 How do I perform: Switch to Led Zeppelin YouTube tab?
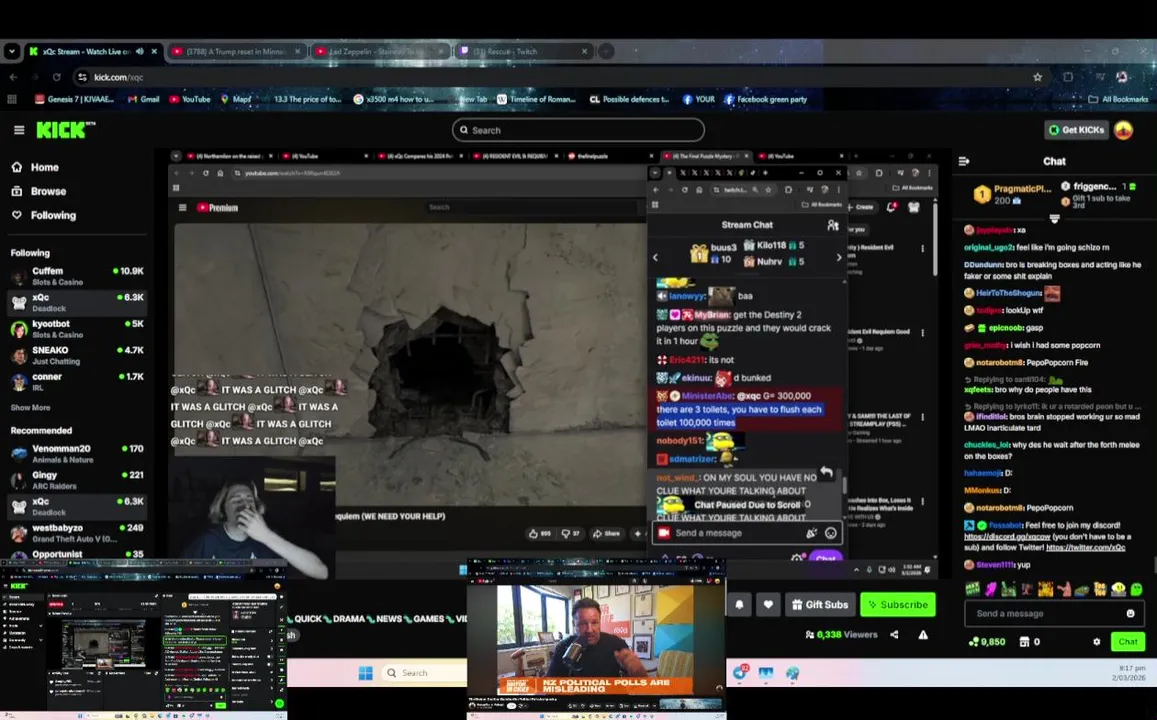[378, 52]
